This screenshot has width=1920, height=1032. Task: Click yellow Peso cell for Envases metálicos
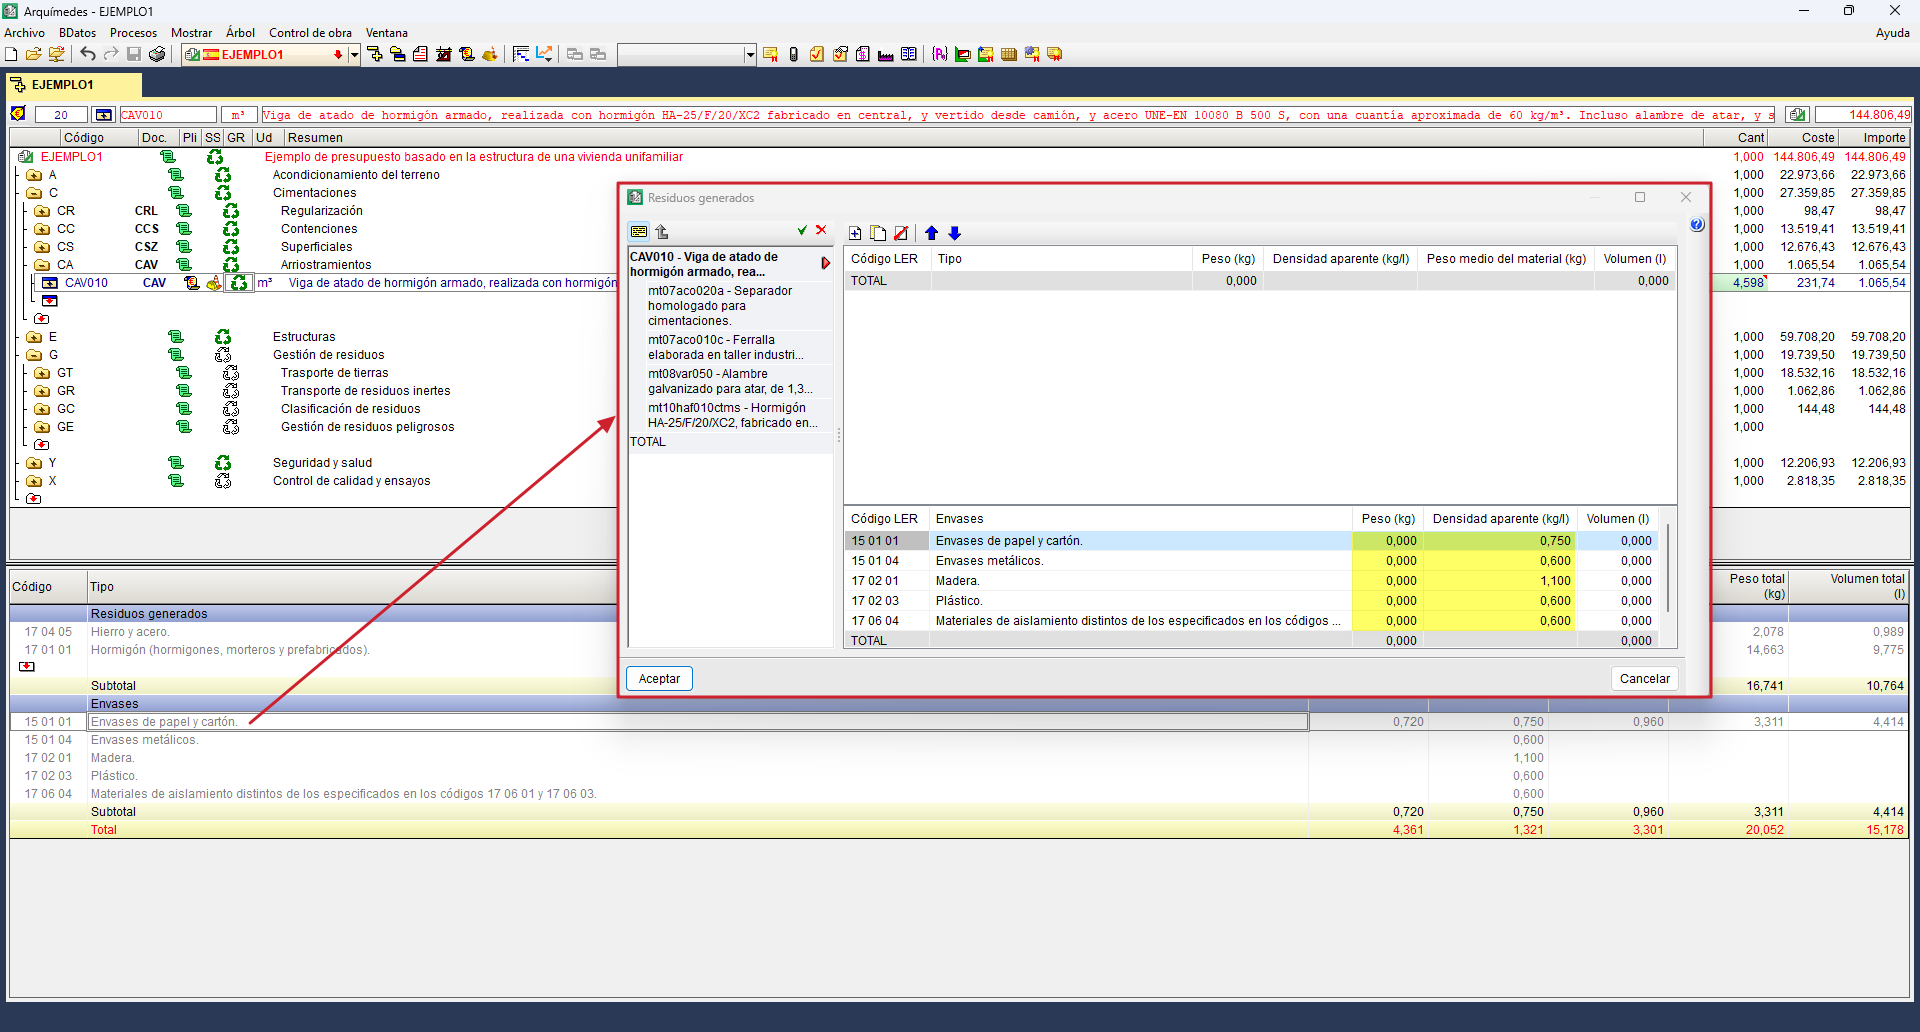(1388, 561)
